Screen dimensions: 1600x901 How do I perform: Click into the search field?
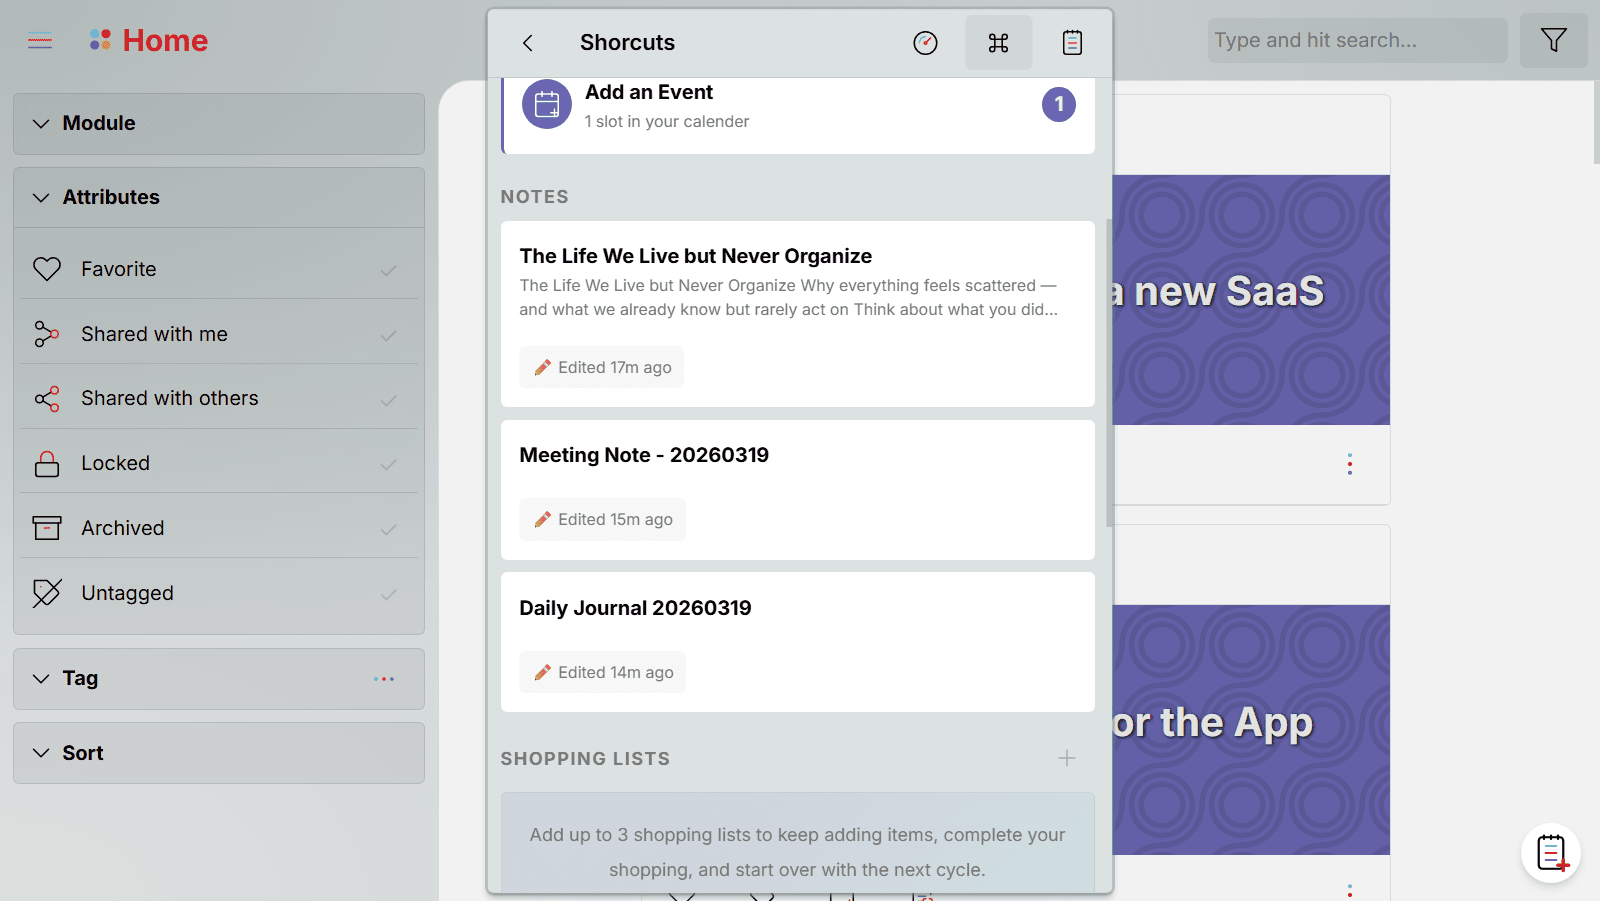pos(1355,40)
